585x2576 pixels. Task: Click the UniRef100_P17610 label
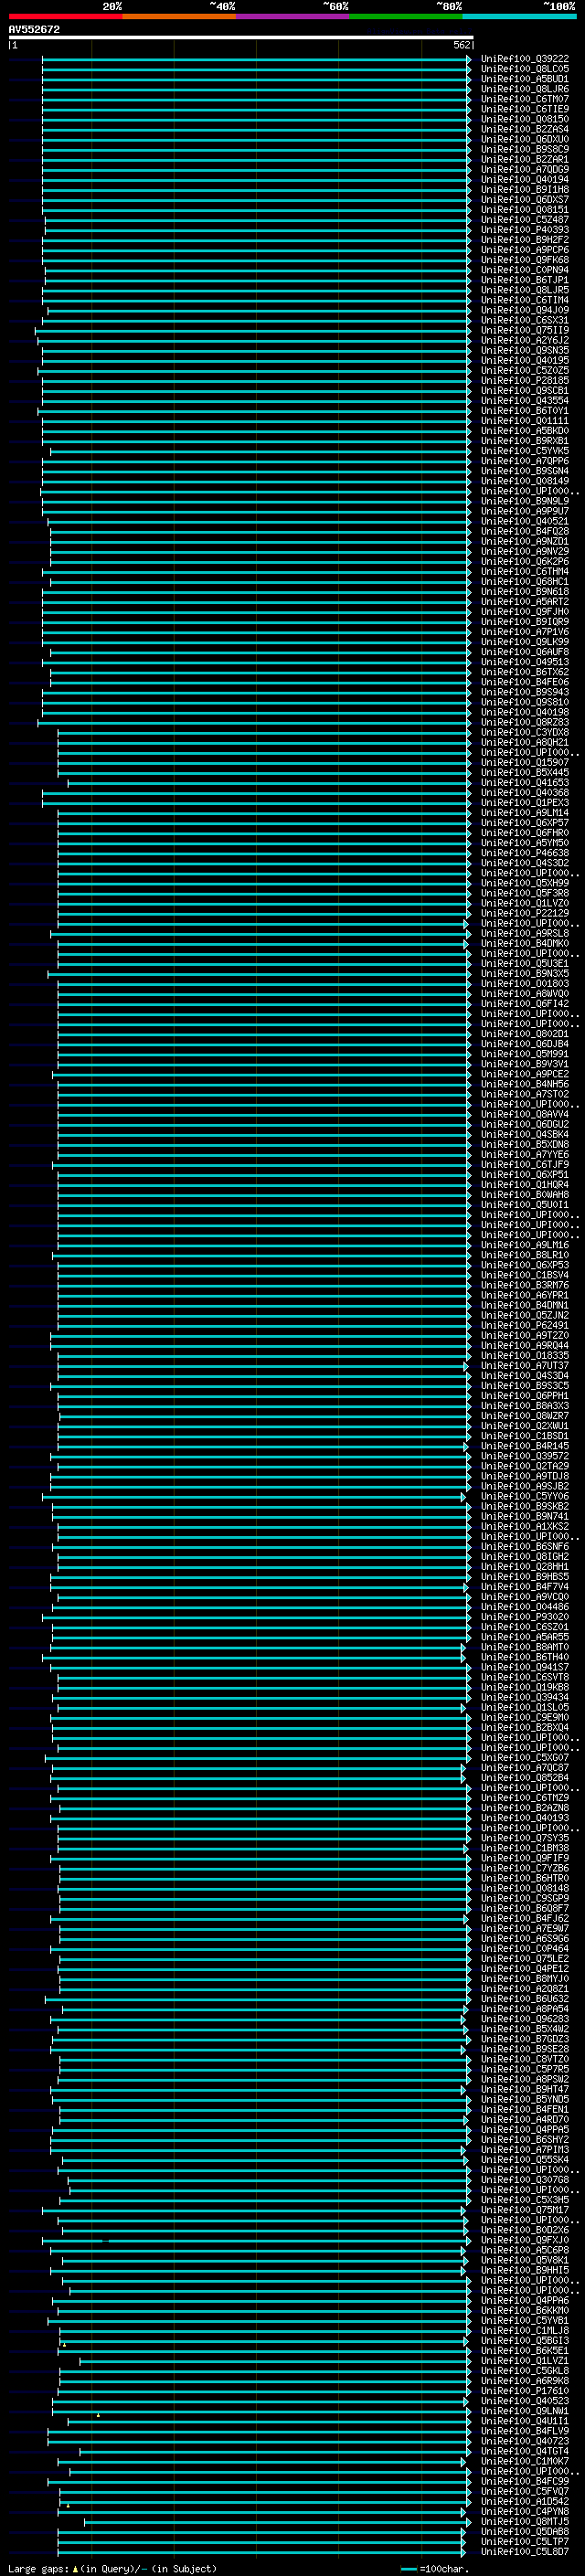point(525,2390)
